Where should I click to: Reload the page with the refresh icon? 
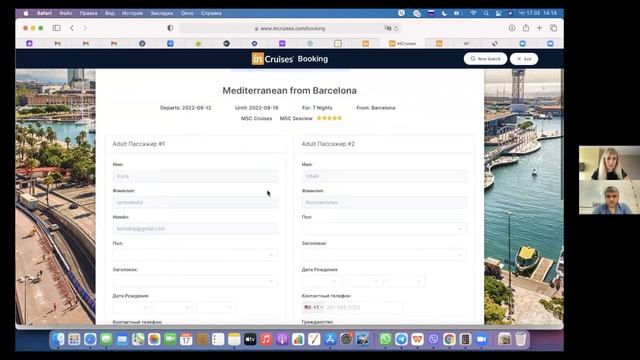coord(396,28)
